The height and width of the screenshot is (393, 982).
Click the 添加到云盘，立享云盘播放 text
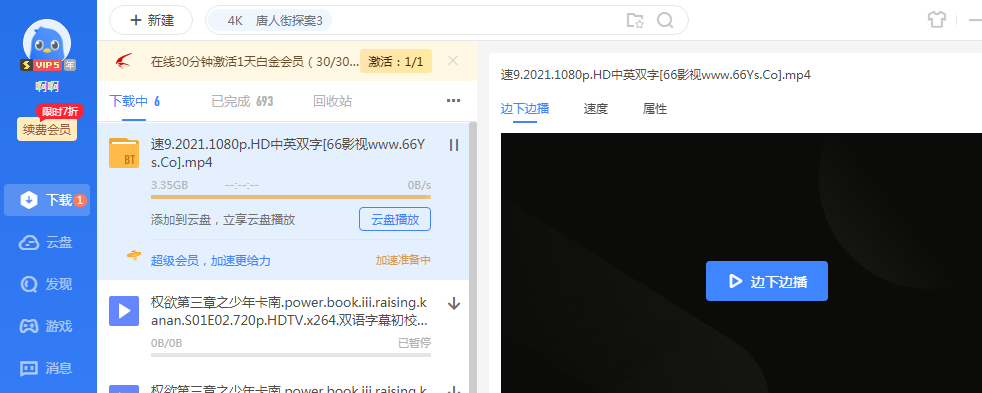[223, 220]
